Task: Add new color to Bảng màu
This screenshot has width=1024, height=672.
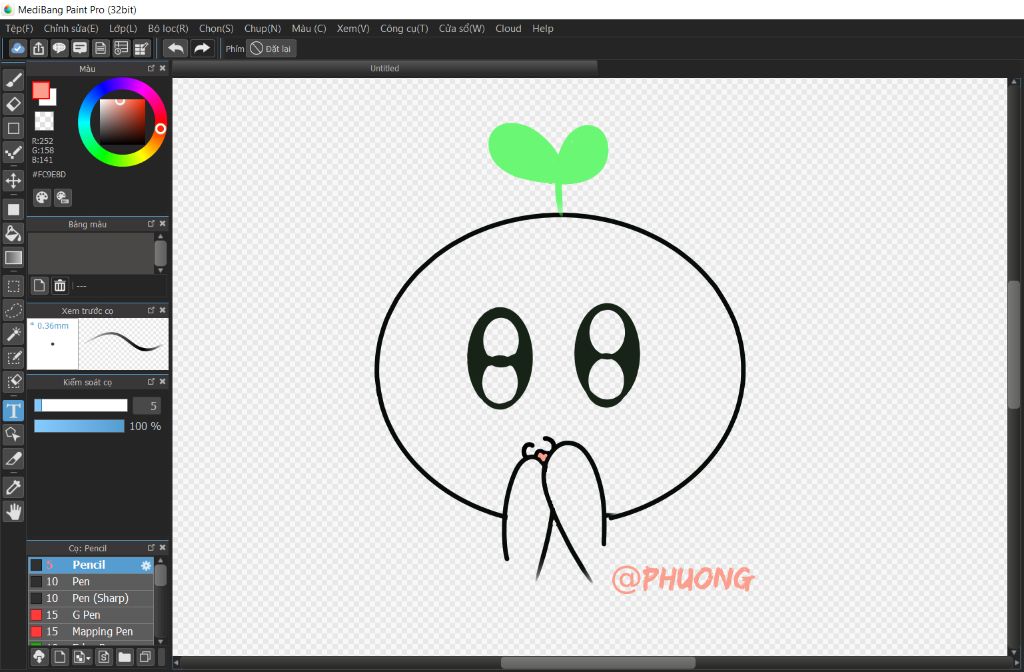Action: click(40, 285)
